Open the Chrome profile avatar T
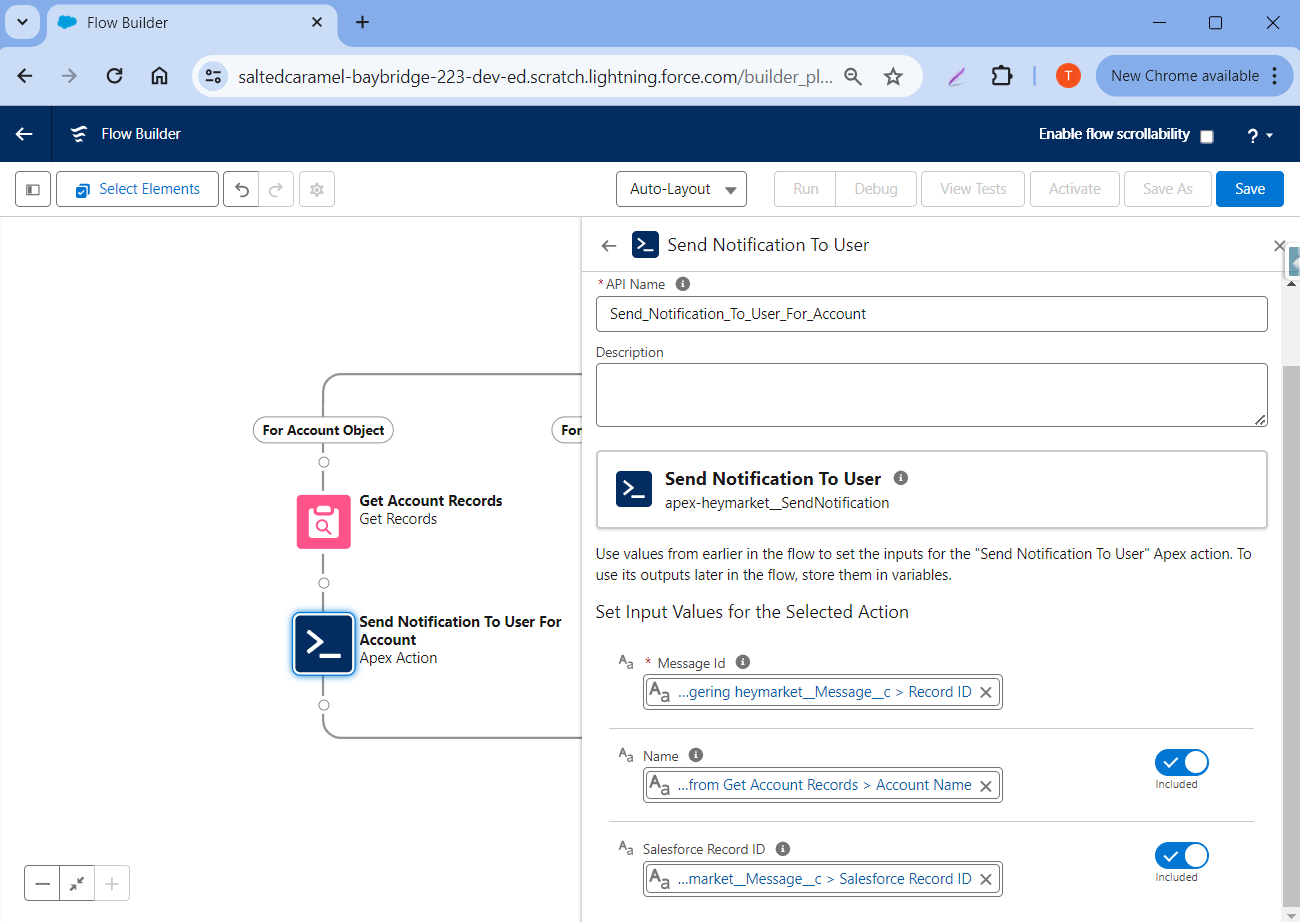The width and height of the screenshot is (1300, 922). click(x=1068, y=76)
